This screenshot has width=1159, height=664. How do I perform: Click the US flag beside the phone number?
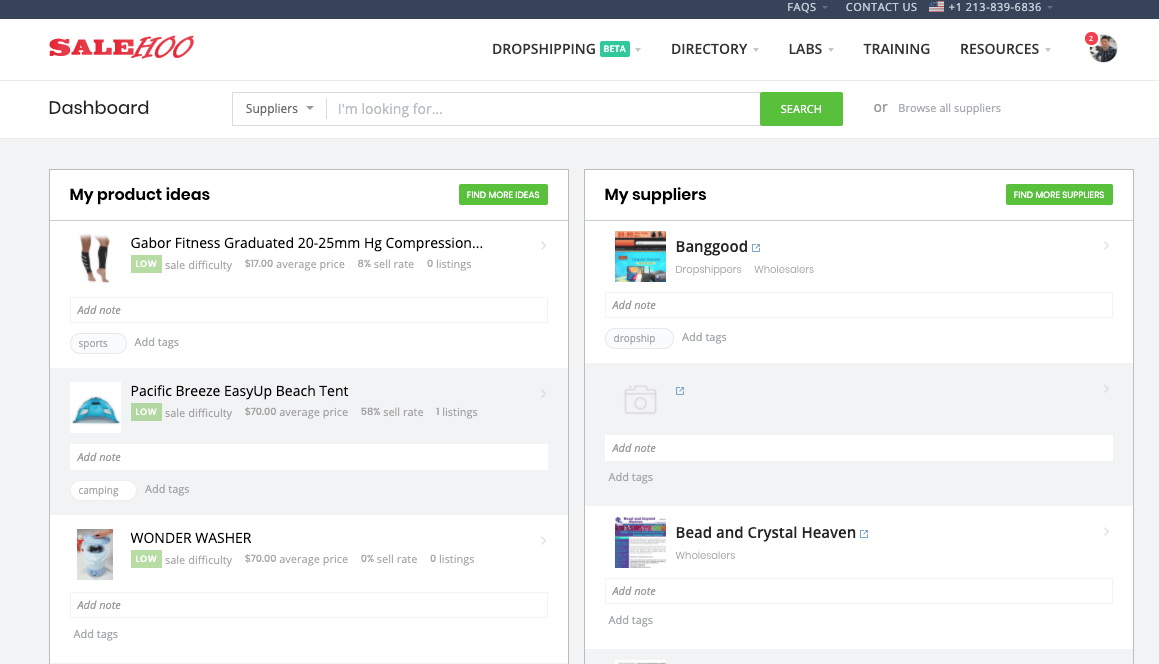[936, 7]
